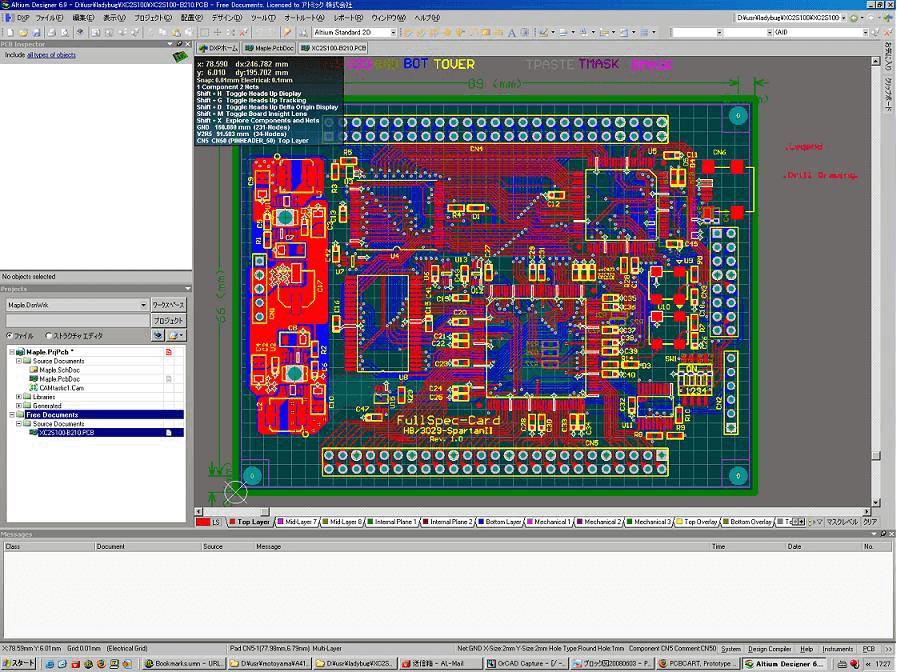897x672 pixels.
Task: Click the ワークスペース button
Action: click(x=169, y=305)
